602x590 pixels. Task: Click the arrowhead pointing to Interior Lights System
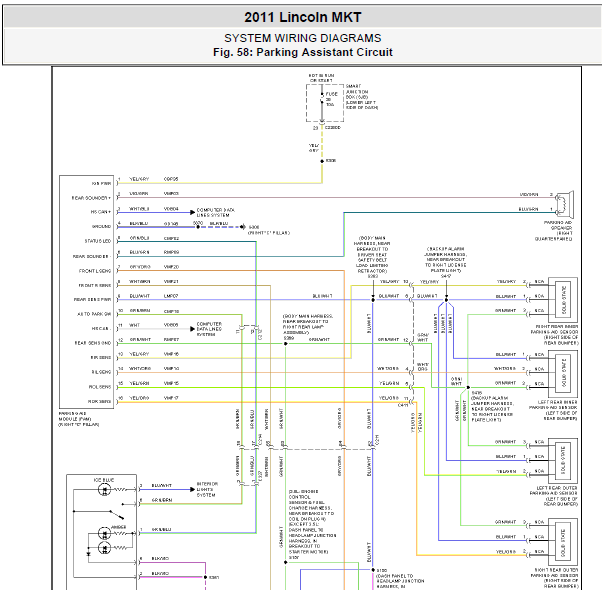(193, 489)
